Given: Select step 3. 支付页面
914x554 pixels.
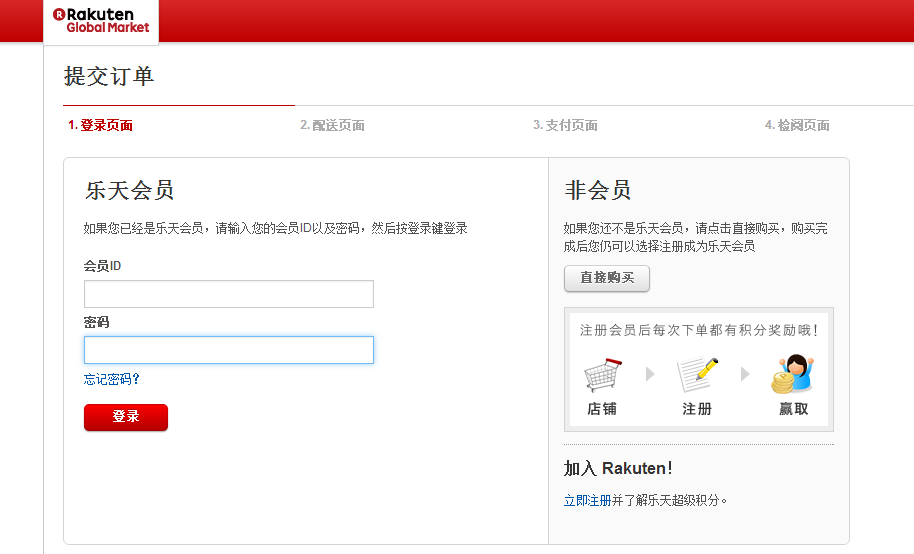Looking at the screenshot, I should click(565, 125).
